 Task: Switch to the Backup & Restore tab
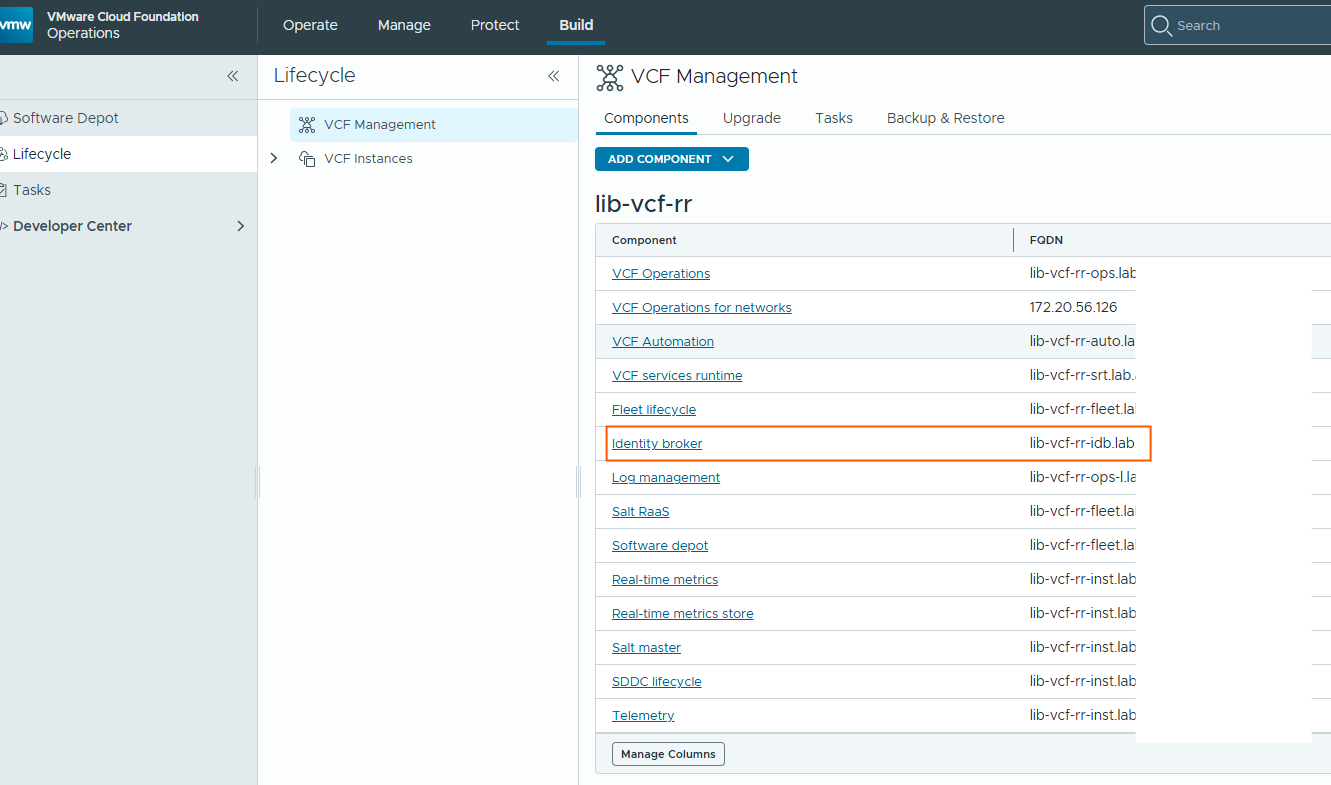tap(946, 118)
